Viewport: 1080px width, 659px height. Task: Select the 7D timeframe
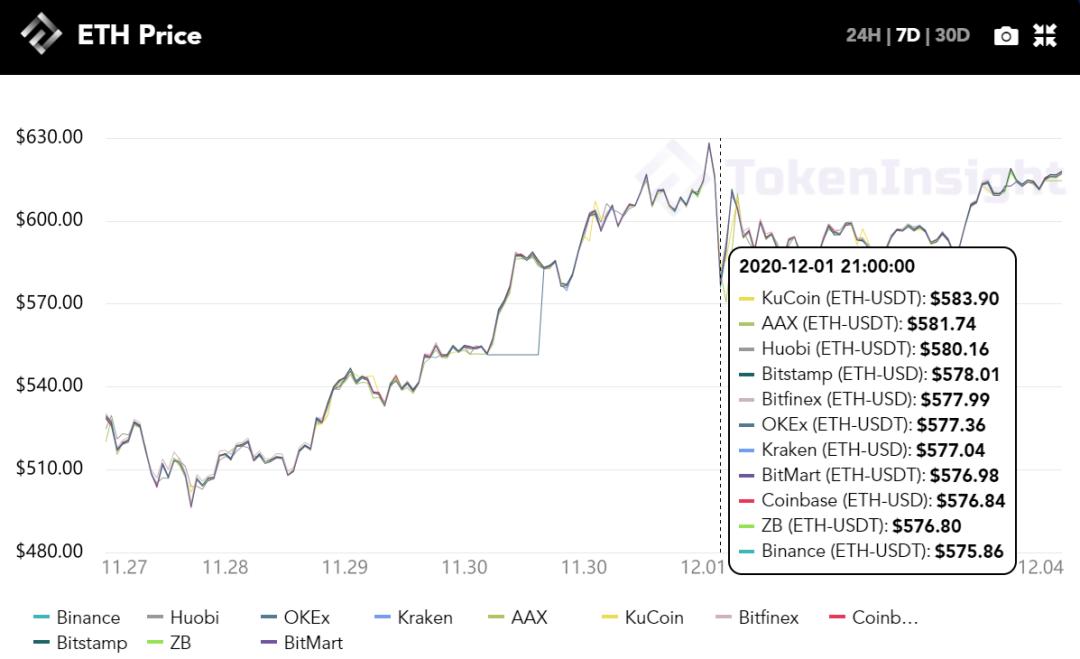click(x=907, y=36)
